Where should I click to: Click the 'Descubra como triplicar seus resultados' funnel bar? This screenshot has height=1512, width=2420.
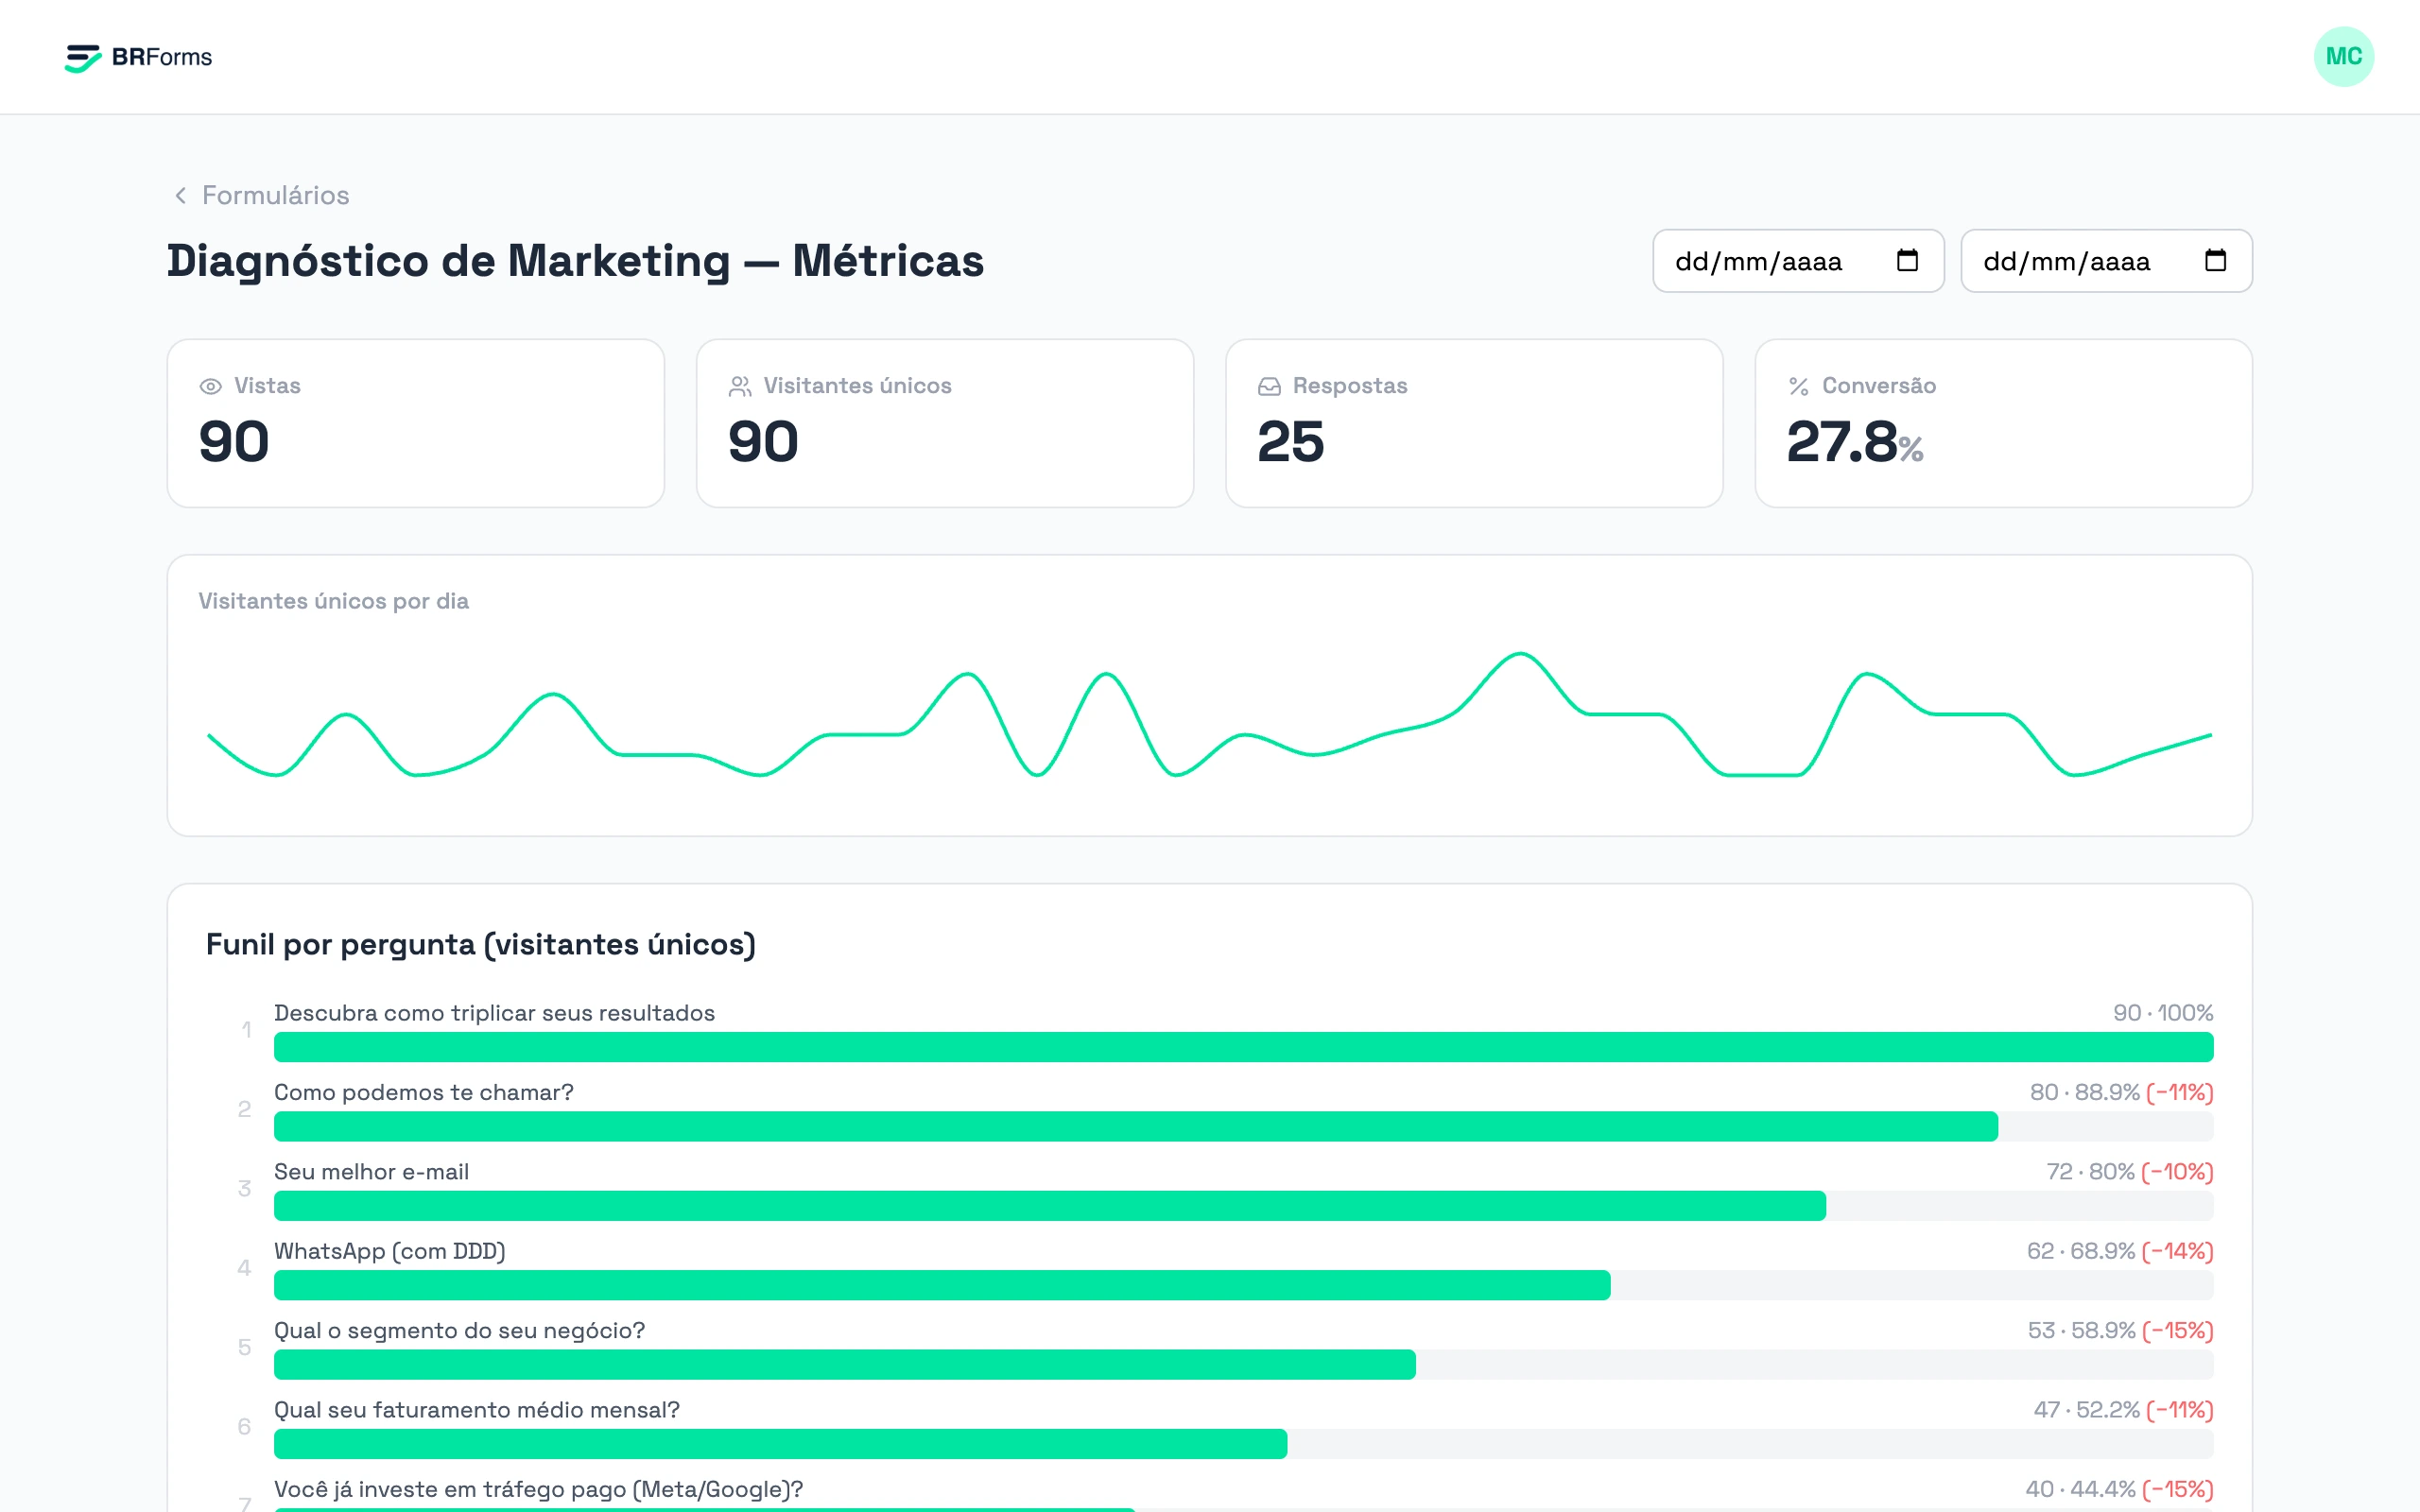(x=1243, y=1047)
